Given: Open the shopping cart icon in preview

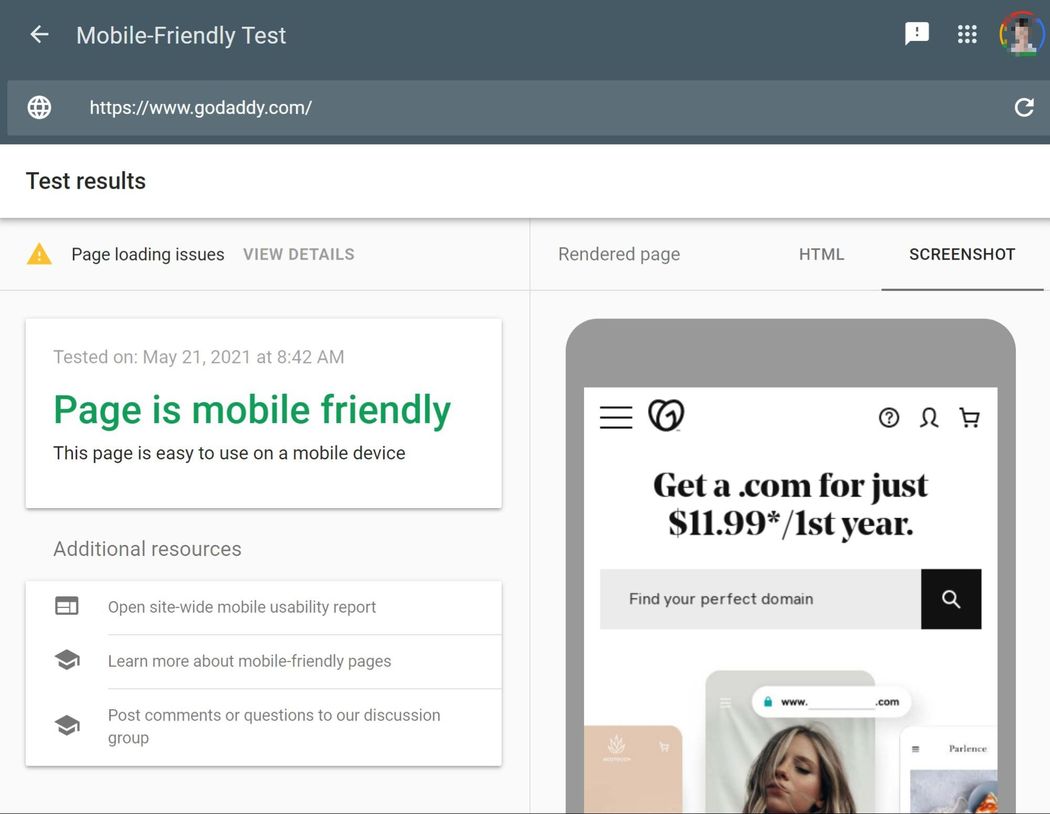Looking at the screenshot, I should pyautogui.click(x=970, y=418).
